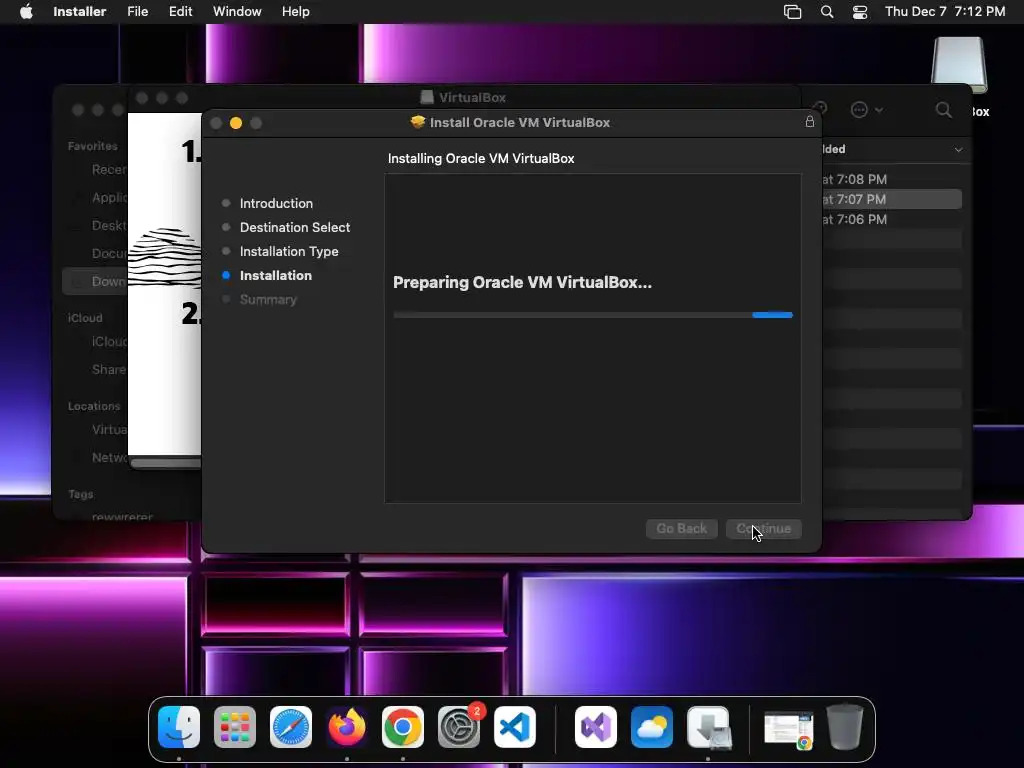This screenshot has width=1024, height=768.
Task: Open Google Chrome from the Dock
Action: click(x=403, y=727)
